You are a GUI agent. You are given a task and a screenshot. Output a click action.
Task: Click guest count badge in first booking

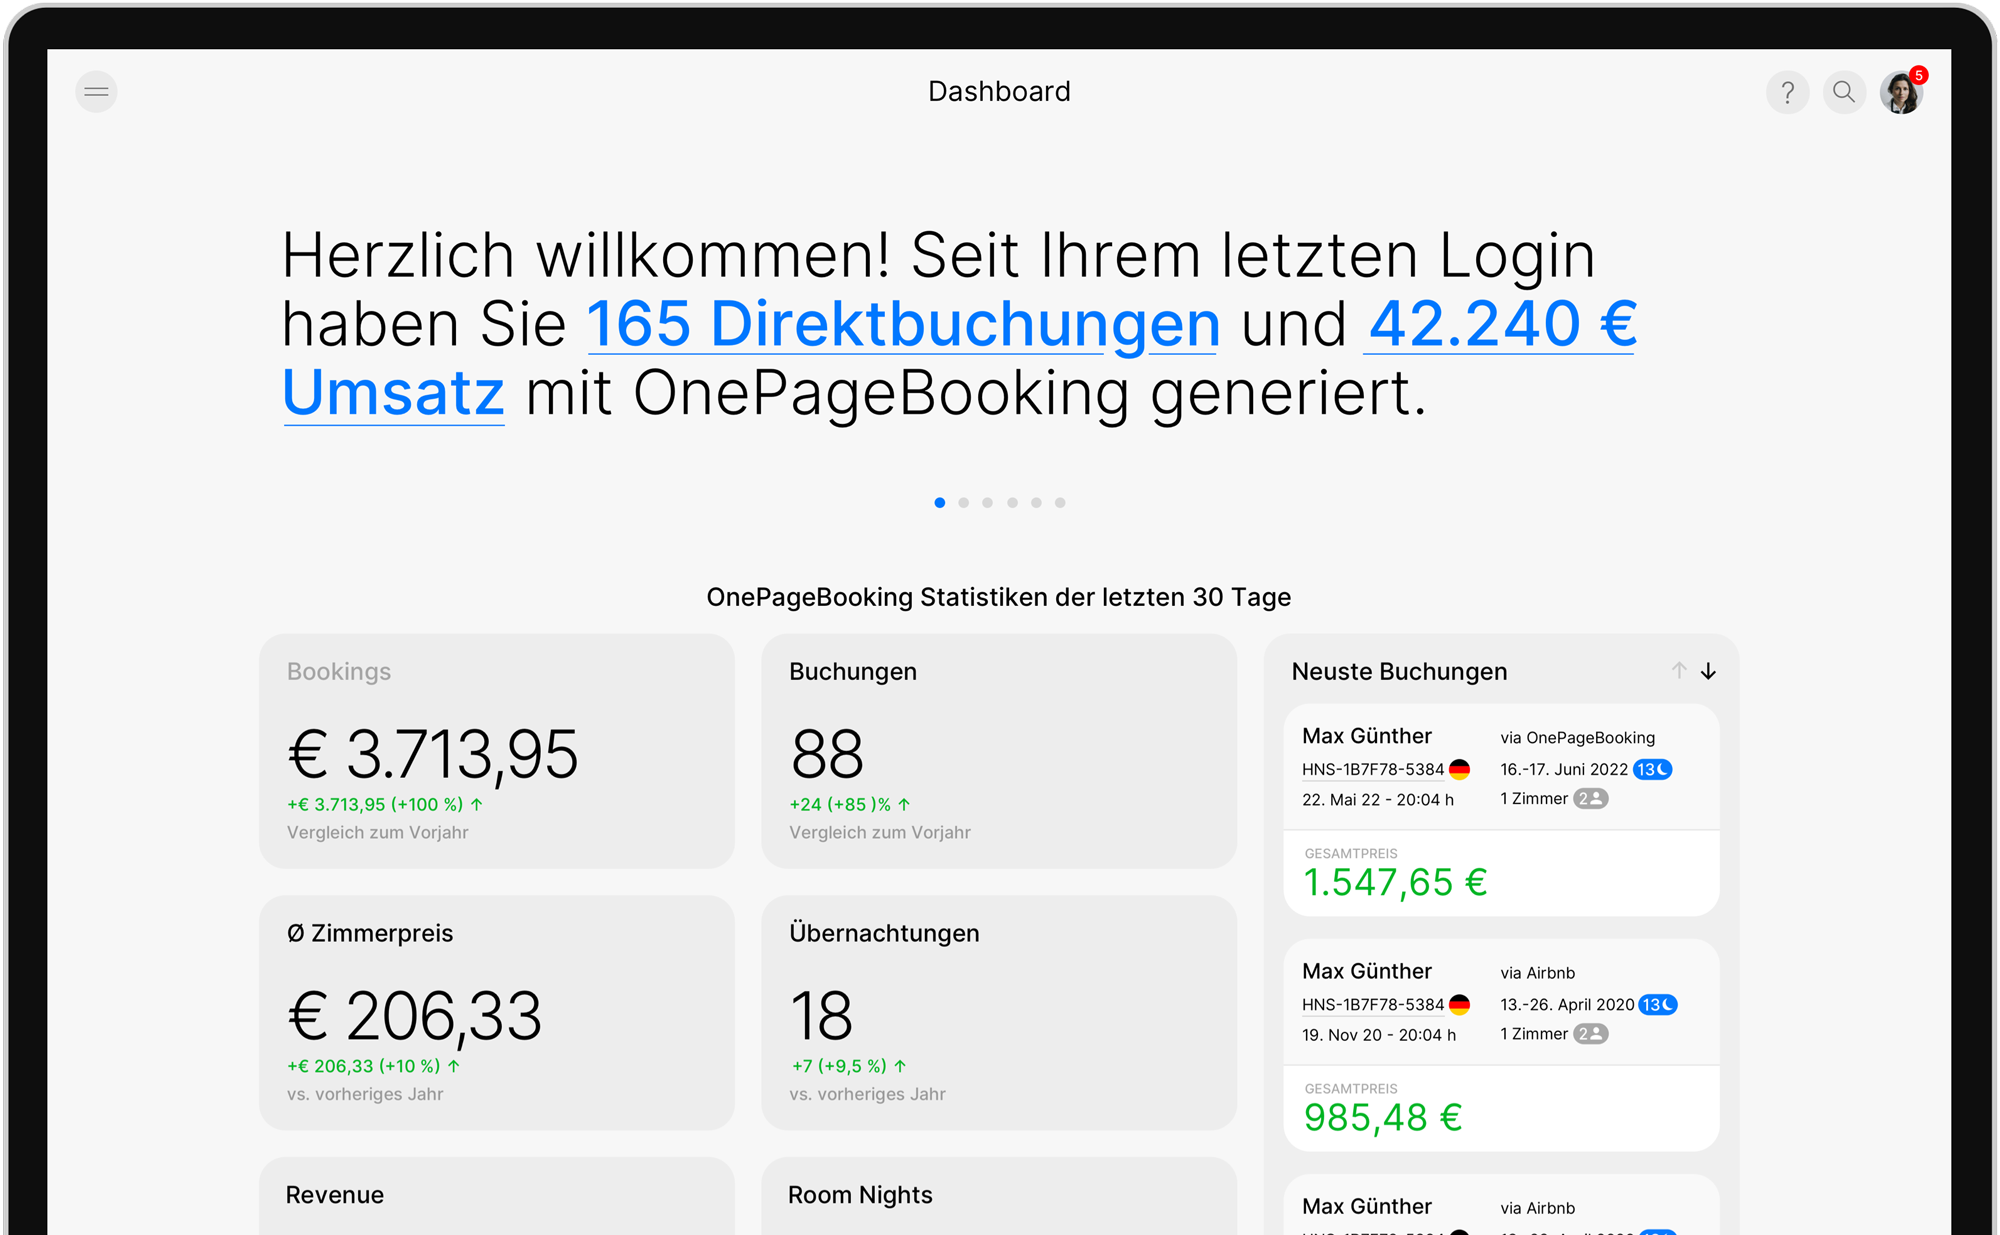[x=1590, y=798]
